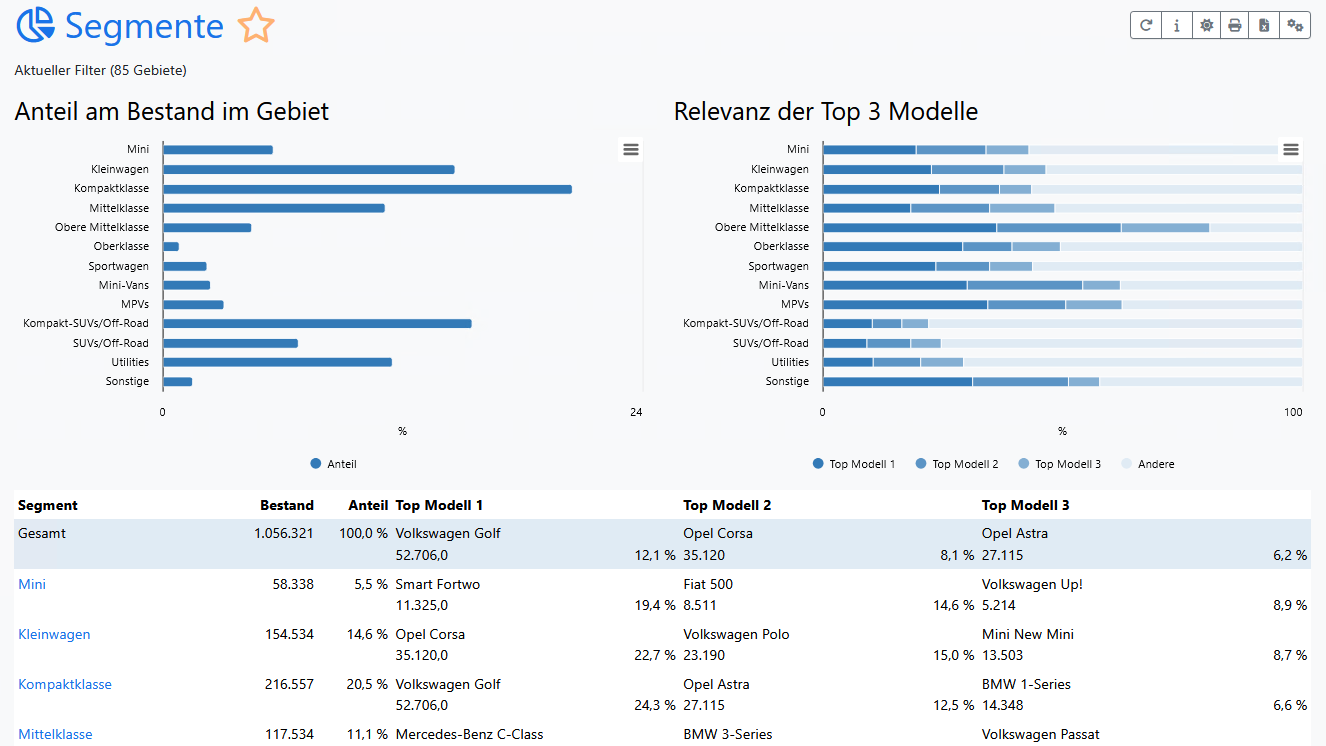Click the 'BMW 3-Series' model cell
Image resolution: width=1326 pixels, height=746 pixels.
(x=728, y=734)
